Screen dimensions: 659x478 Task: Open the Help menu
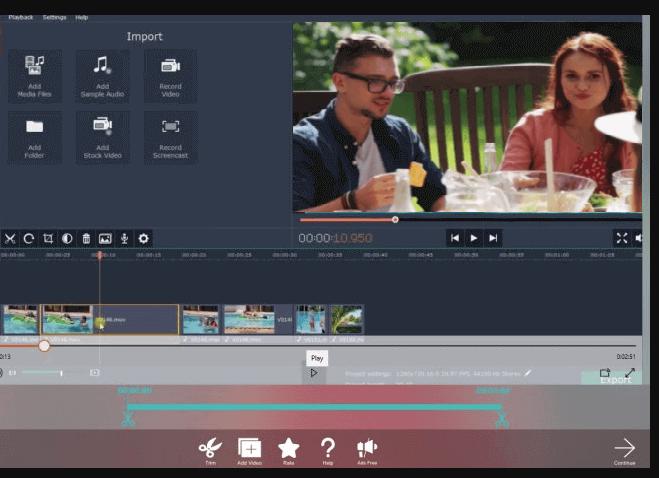[81, 17]
